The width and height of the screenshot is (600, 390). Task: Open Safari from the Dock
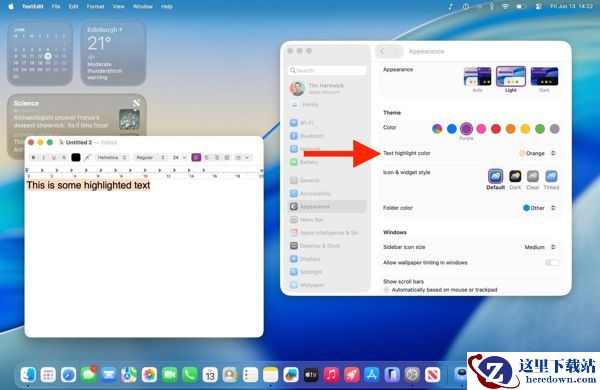68,375
